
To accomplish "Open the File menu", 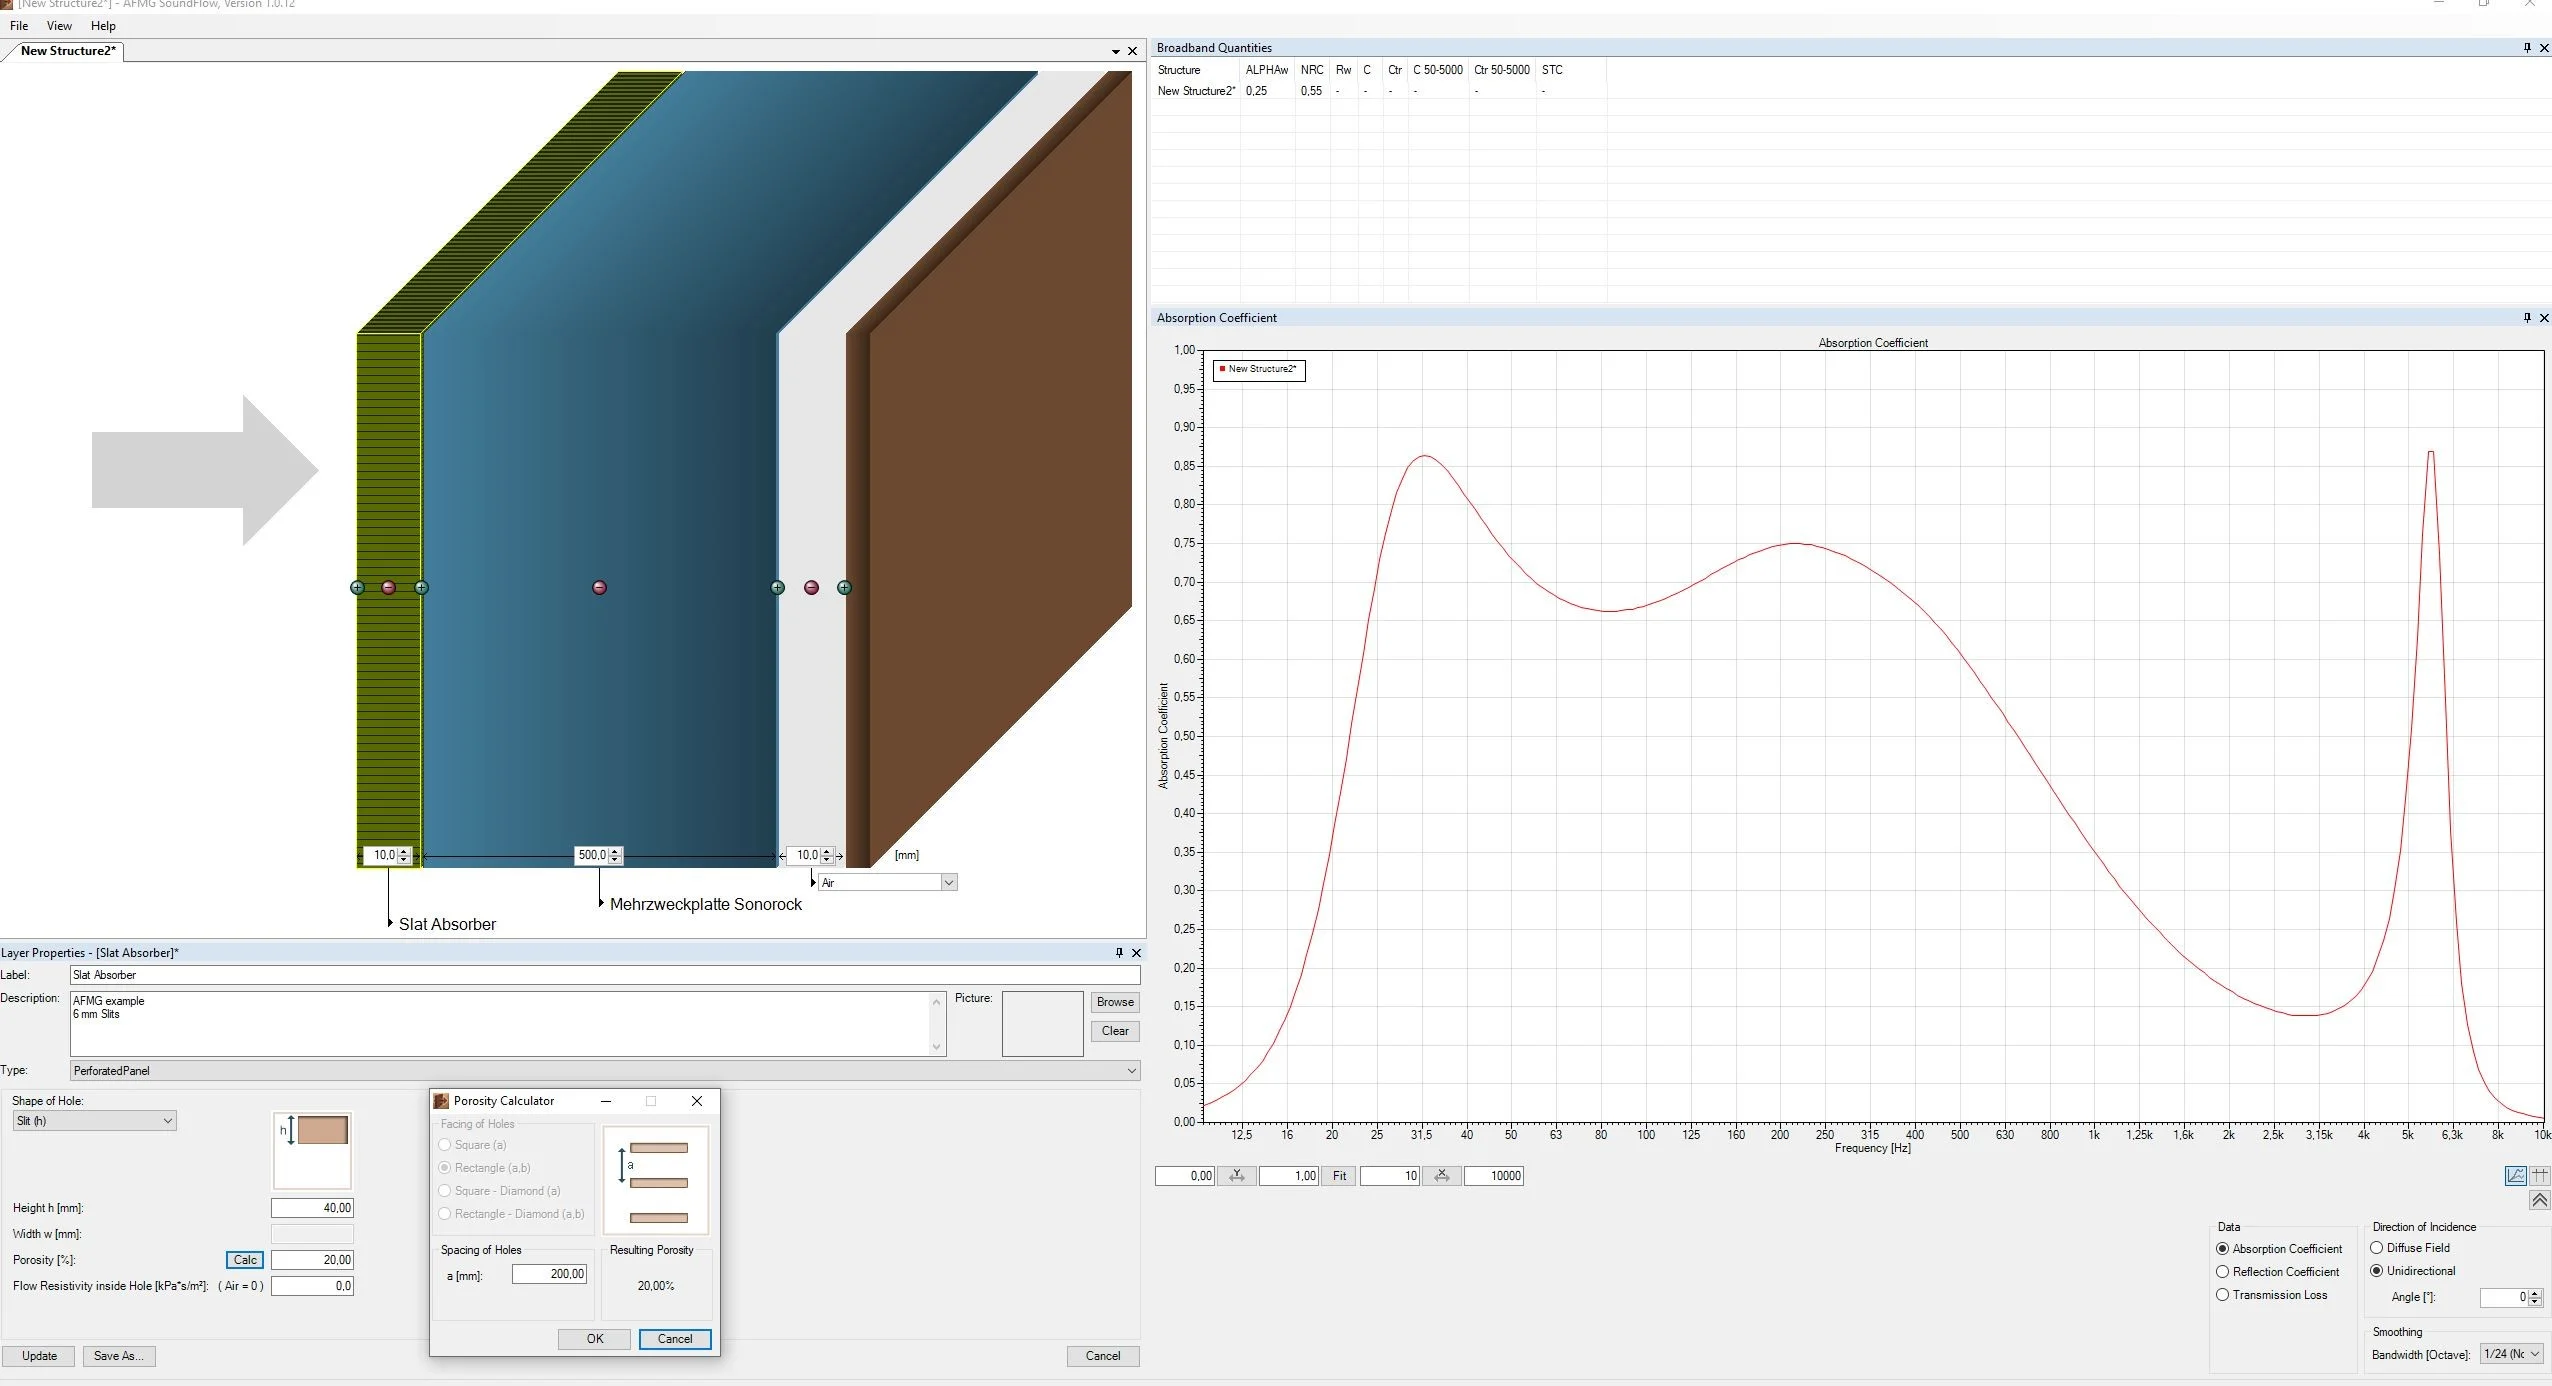I will [x=19, y=26].
